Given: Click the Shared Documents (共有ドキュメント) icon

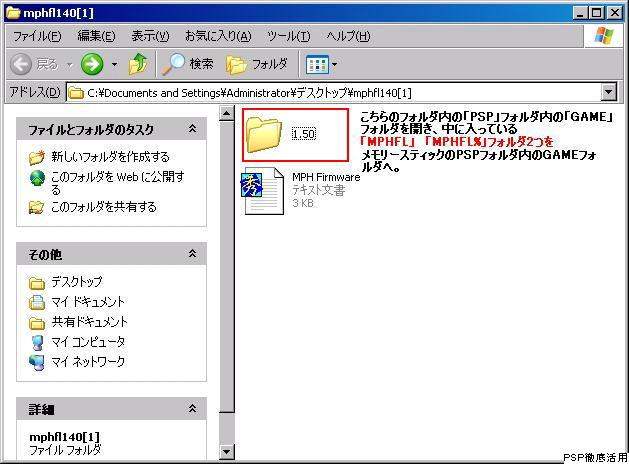Looking at the screenshot, I should [x=37, y=322].
